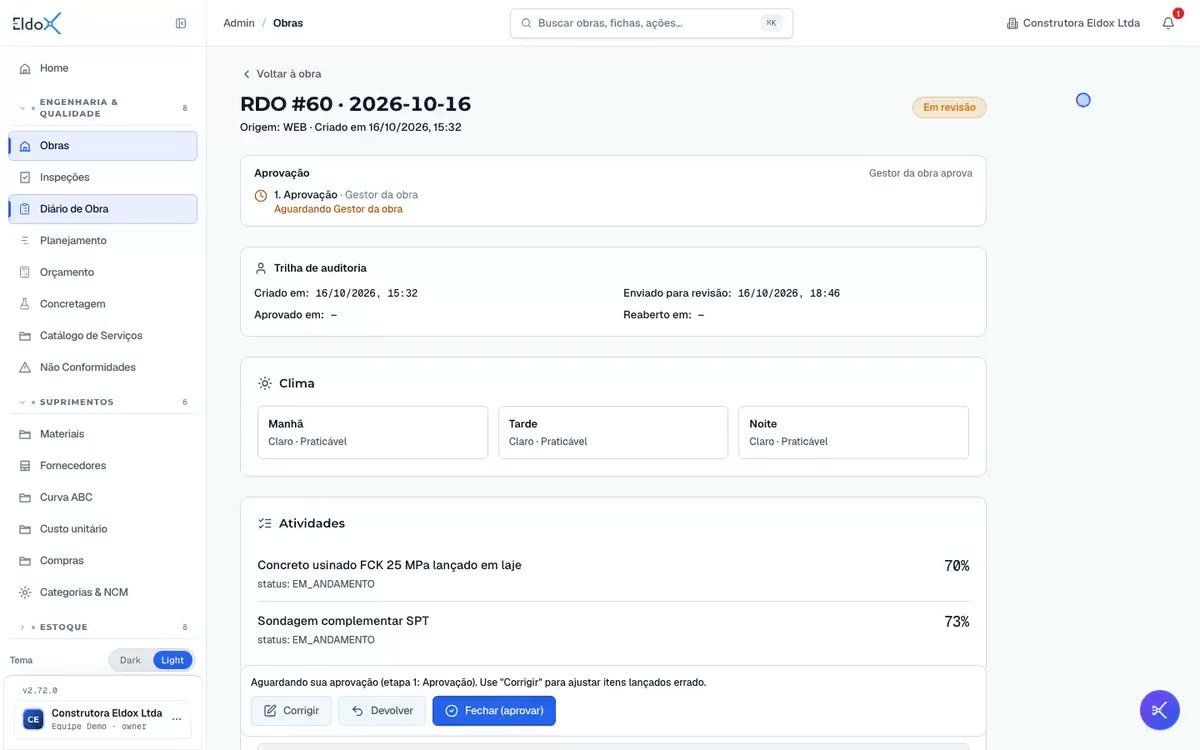
Task: Open notifications bell
Action: (x=1168, y=23)
